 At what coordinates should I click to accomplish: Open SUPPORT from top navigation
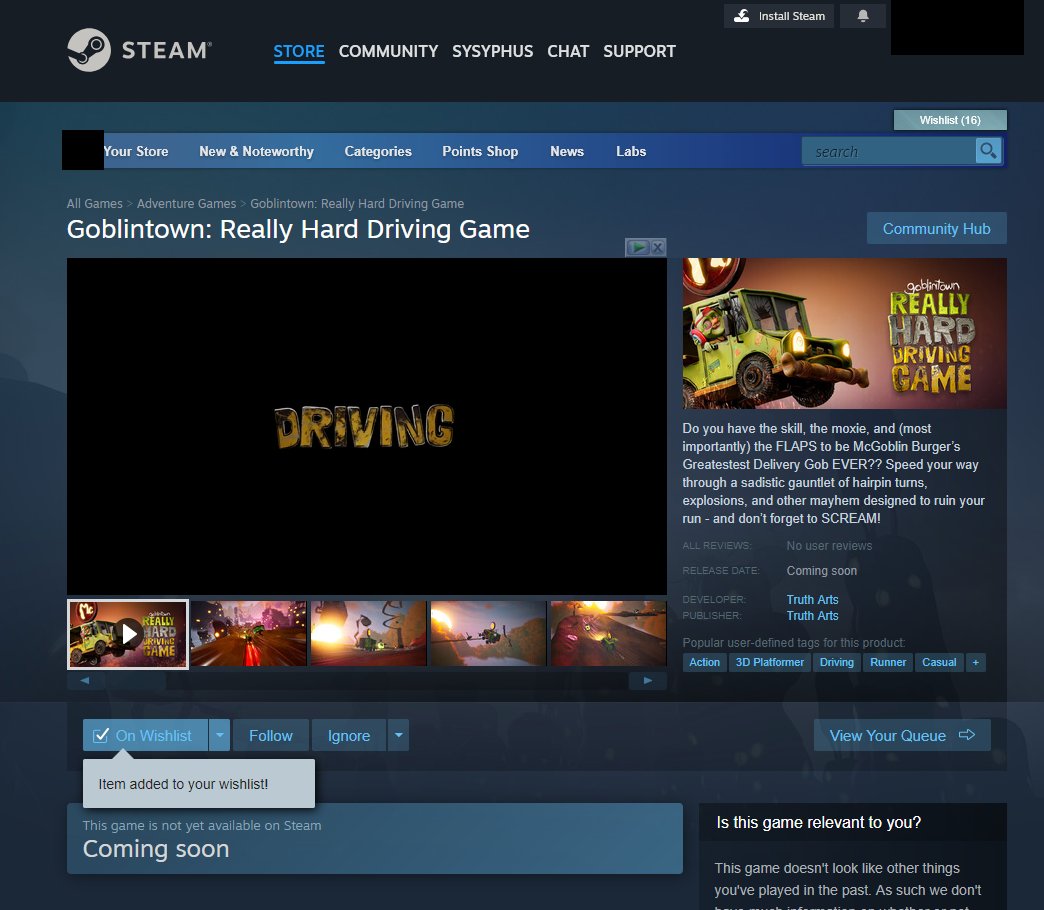tap(639, 51)
